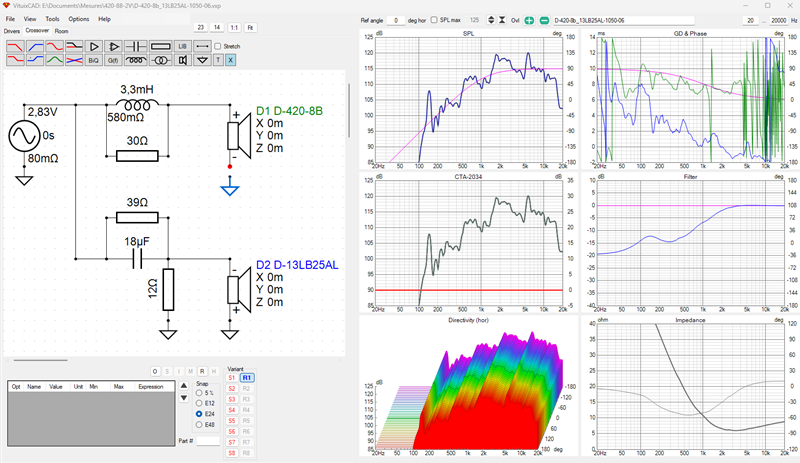Insert a ground symbol
Image resolution: width=800 pixels, height=463 pixels.
pos(202,60)
